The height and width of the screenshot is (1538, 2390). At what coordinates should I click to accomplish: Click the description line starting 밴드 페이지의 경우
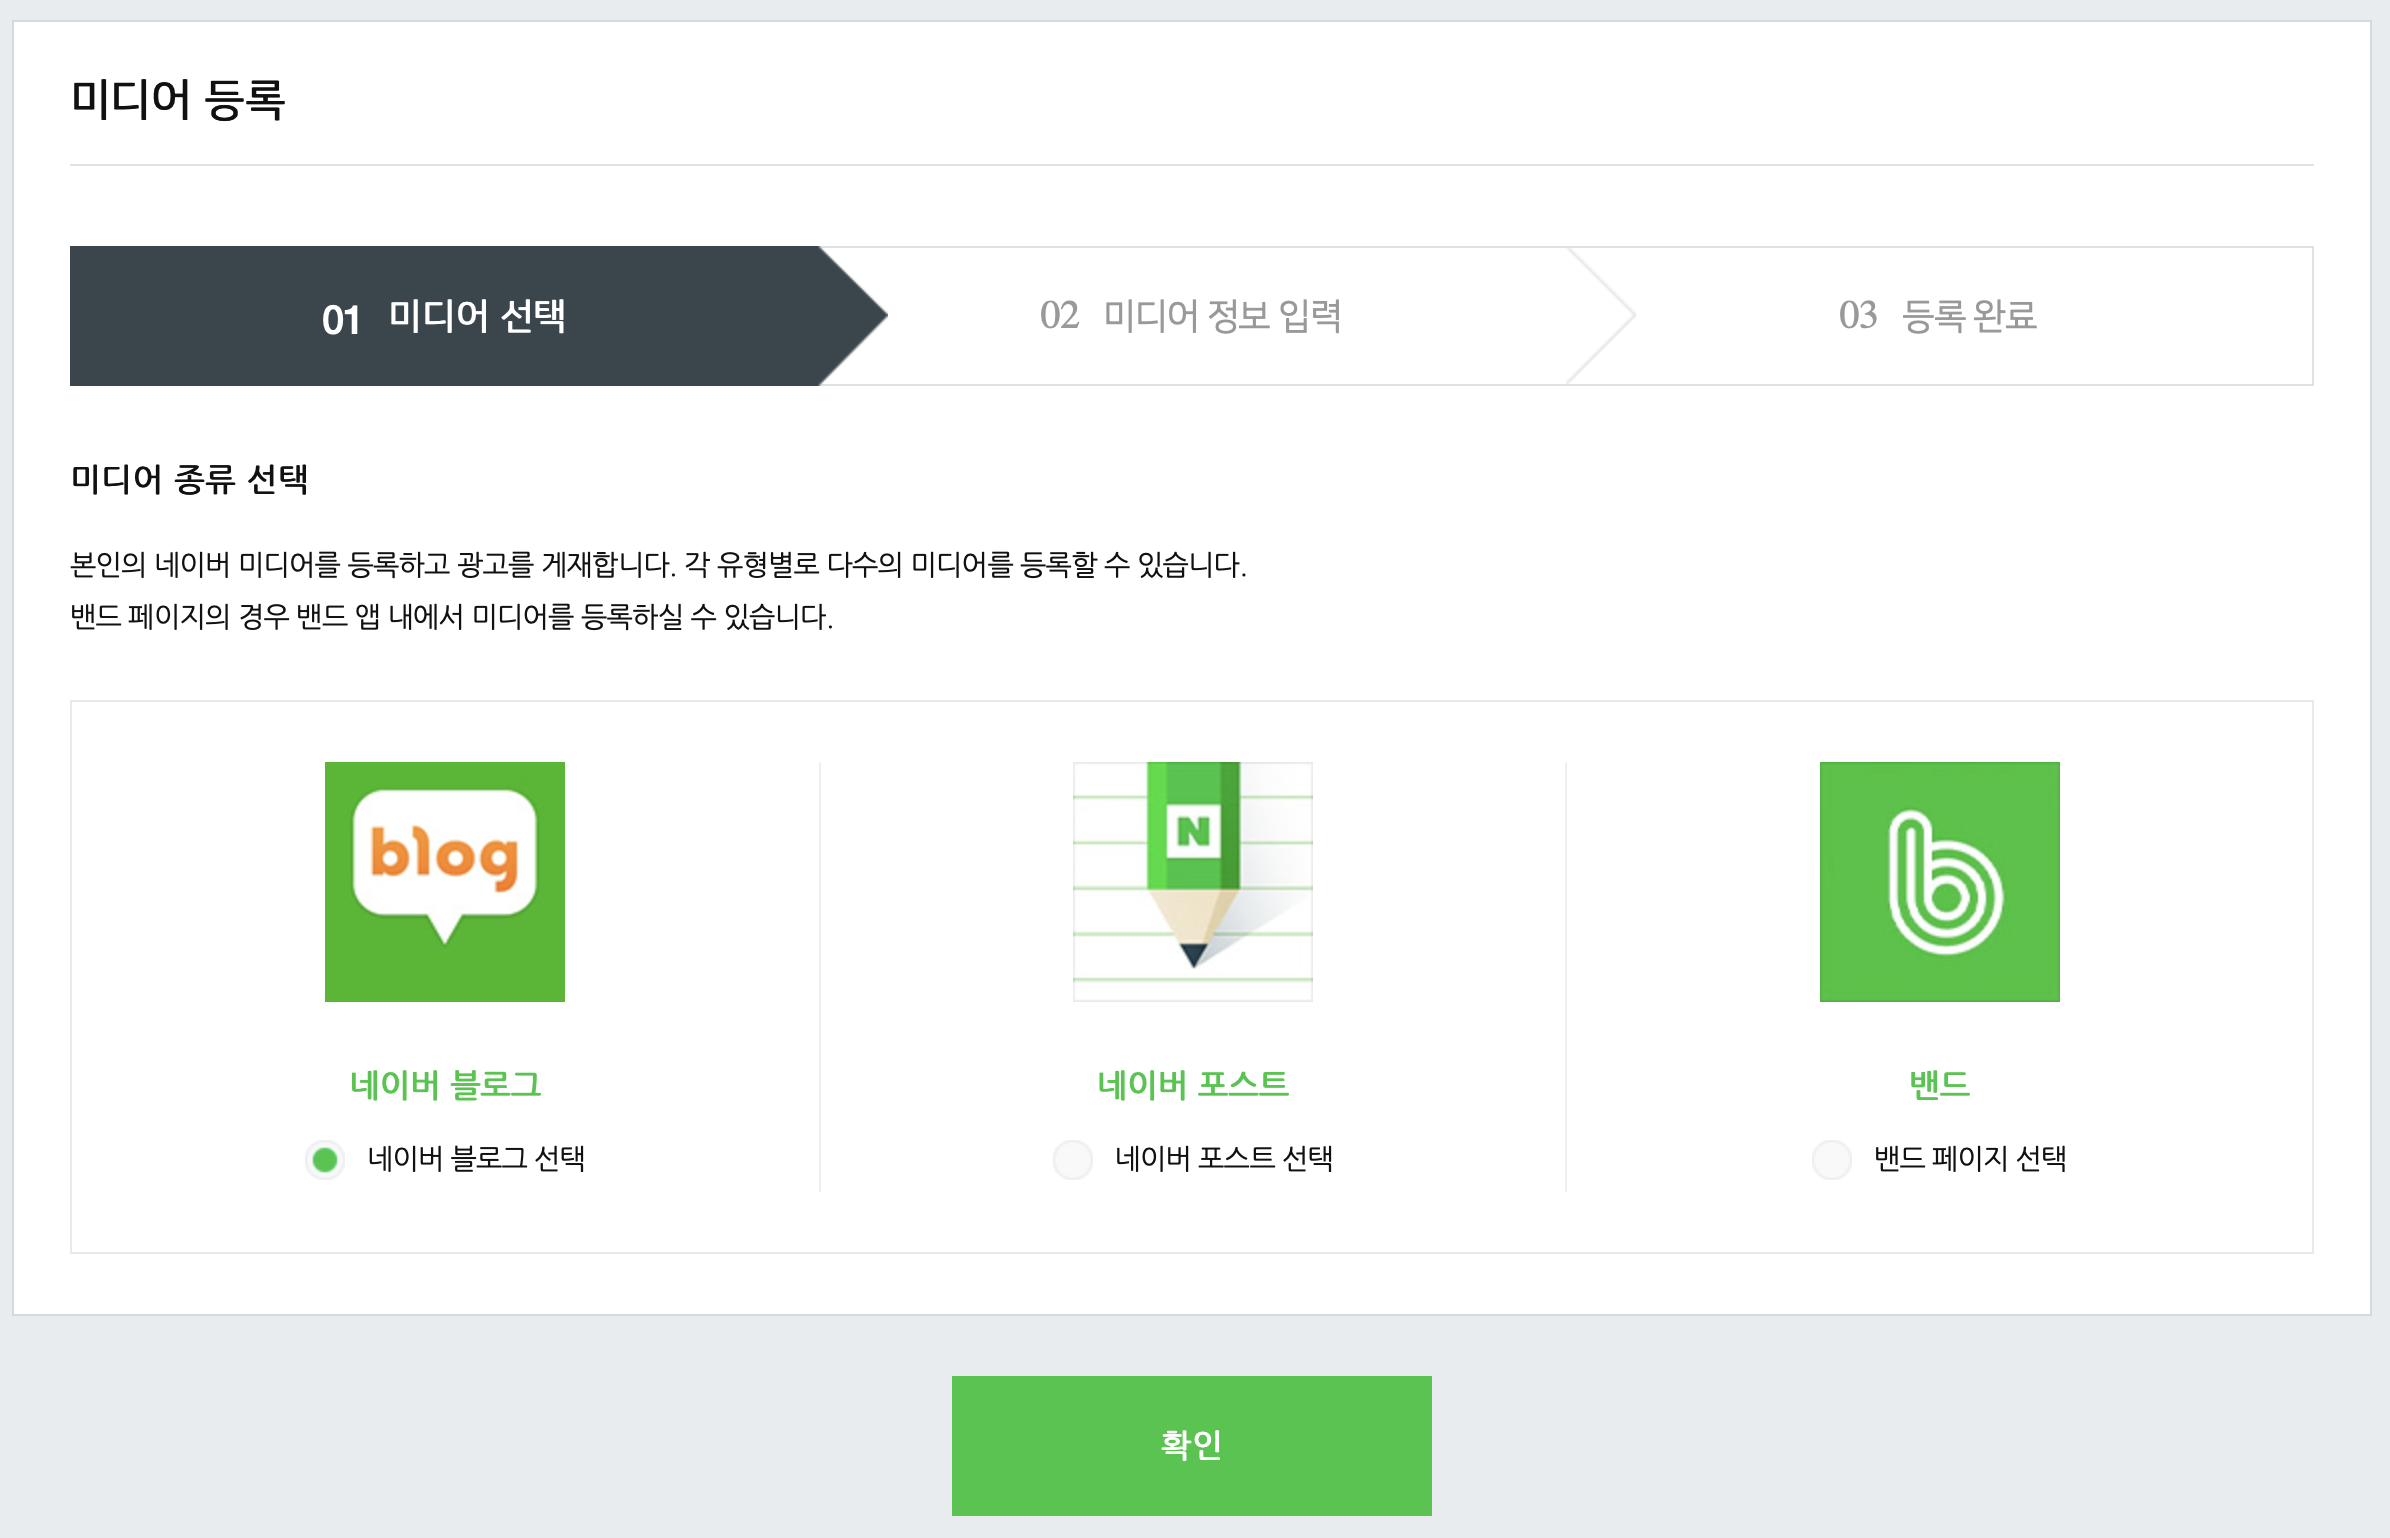click(x=451, y=616)
